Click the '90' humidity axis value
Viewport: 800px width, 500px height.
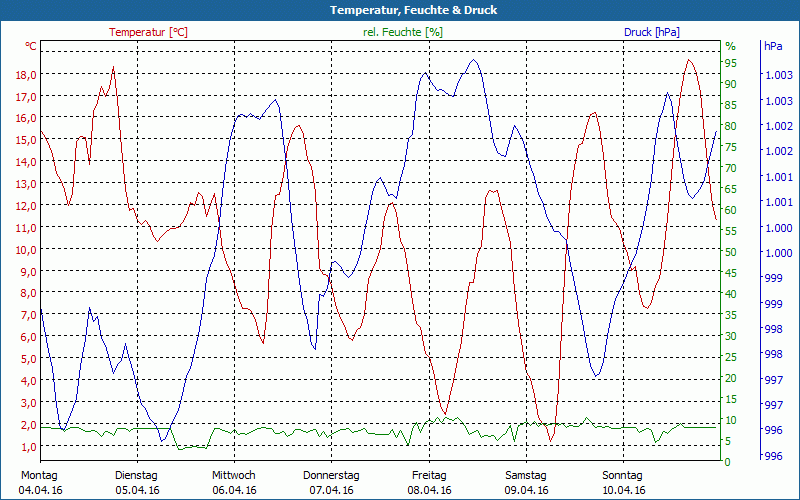pyautogui.click(x=731, y=84)
